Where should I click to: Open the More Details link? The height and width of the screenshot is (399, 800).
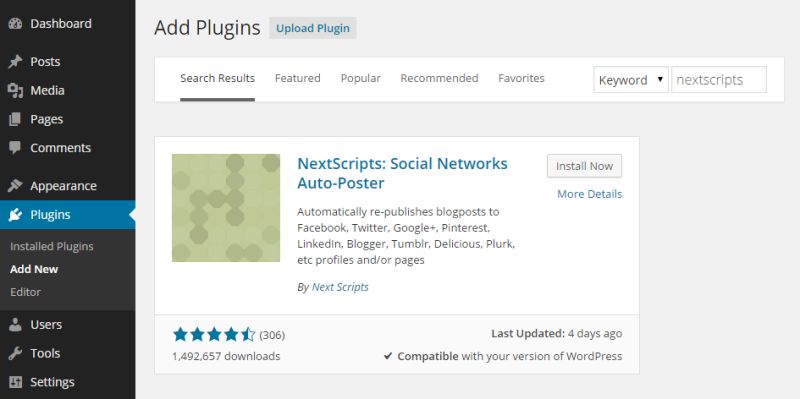pyautogui.click(x=589, y=194)
